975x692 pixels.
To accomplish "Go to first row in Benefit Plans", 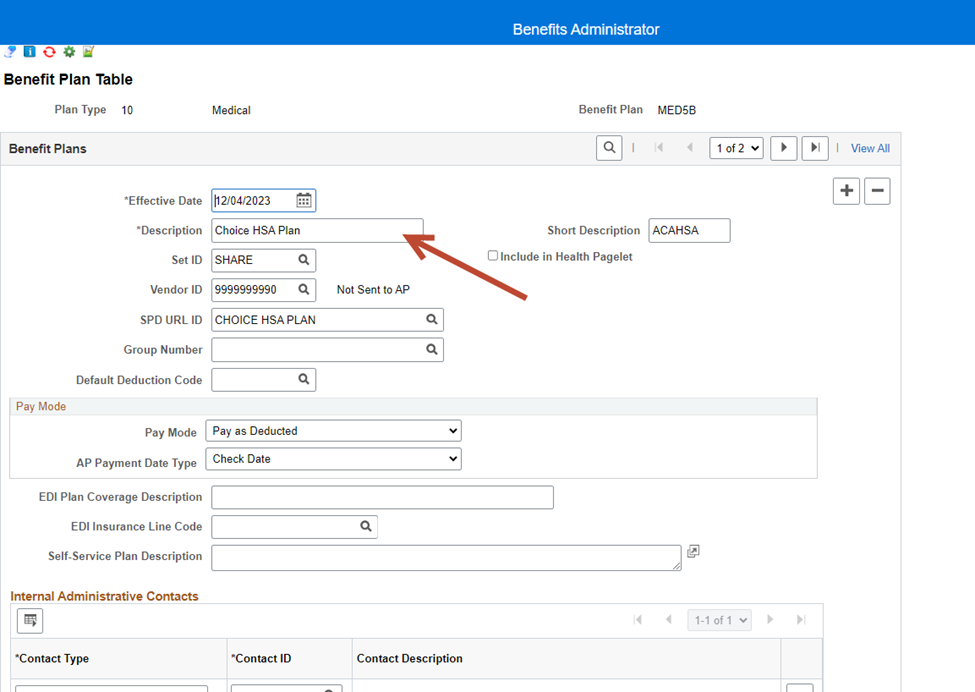I will tap(659, 148).
